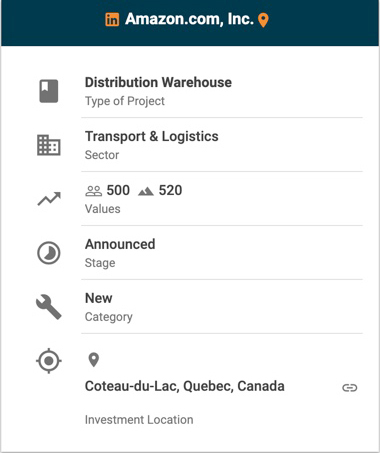Click the mountain icon beside 520
The image size is (380, 453).
pos(146,192)
